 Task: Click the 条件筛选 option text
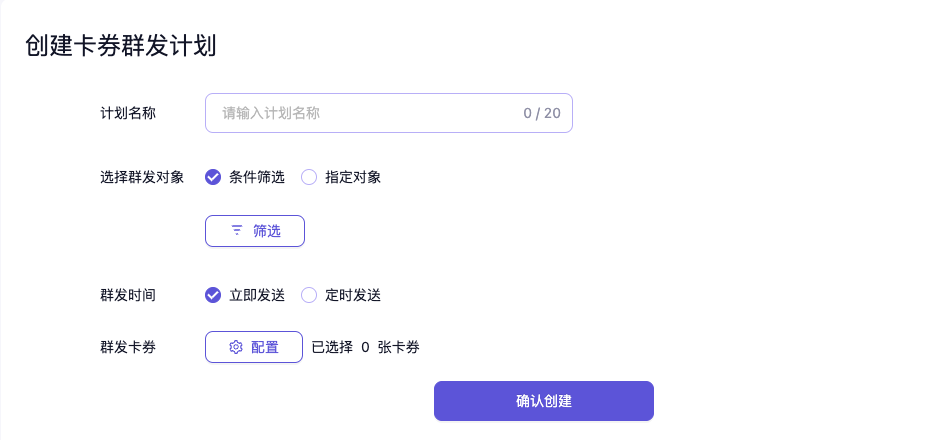point(257,177)
